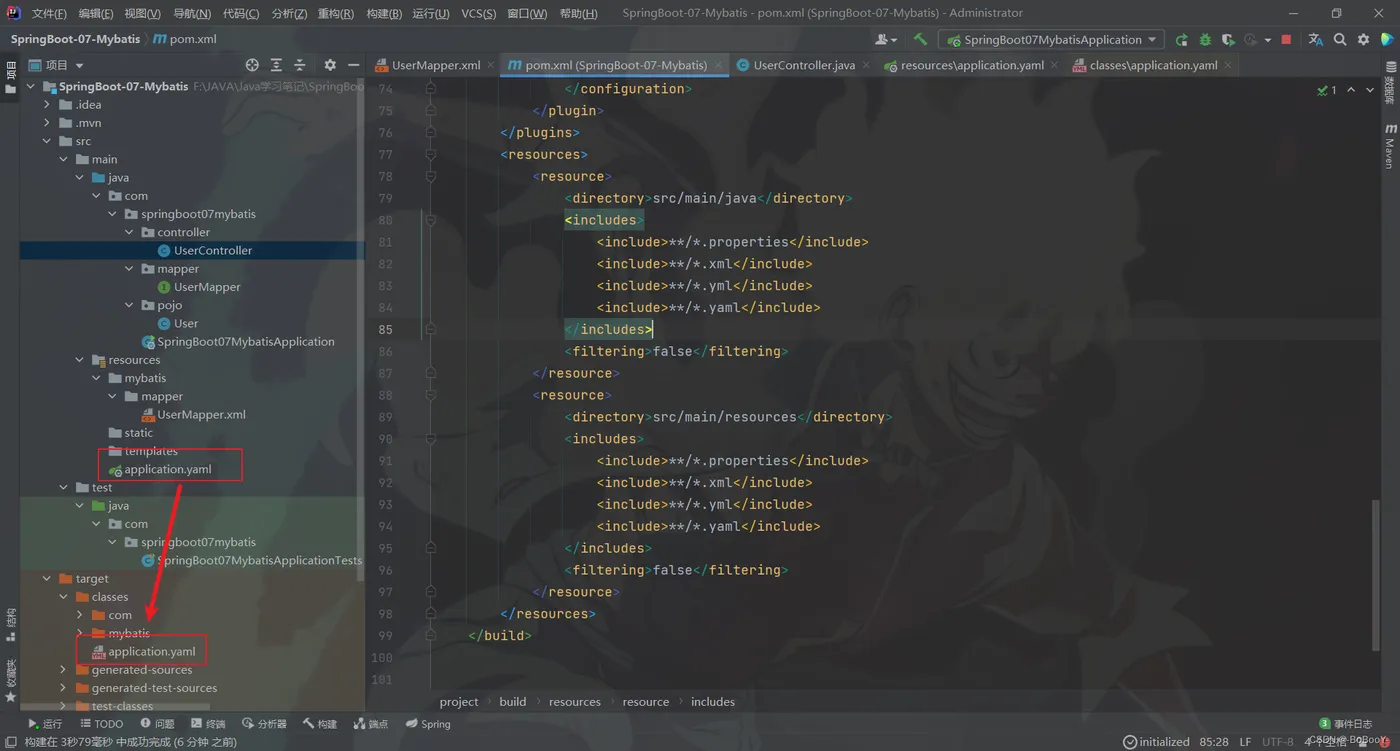
Task: Open the translate tool icon in toolbar
Action: (x=1315, y=40)
